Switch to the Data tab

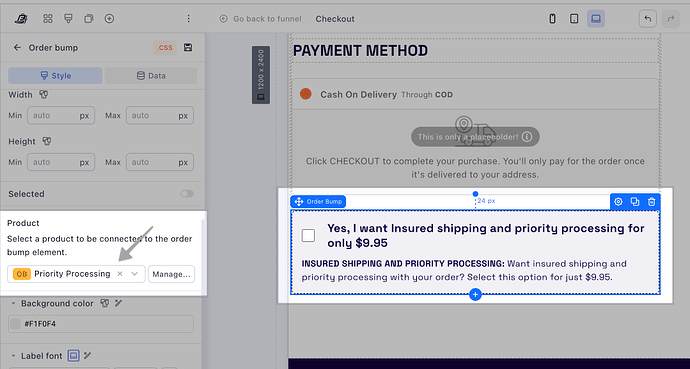tap(151, 76)
